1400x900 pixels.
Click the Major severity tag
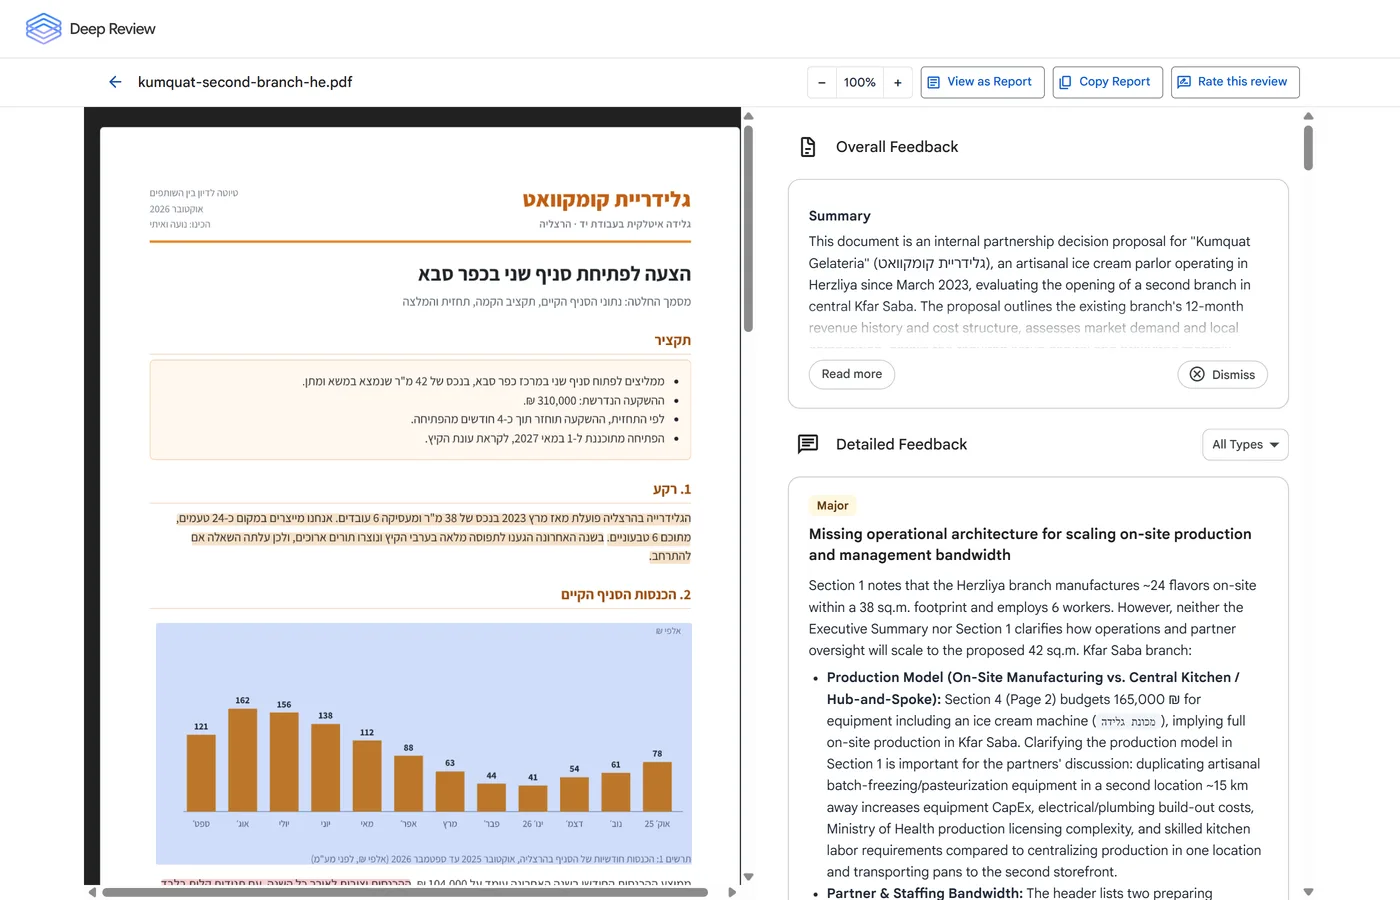(x=832, y=506)
